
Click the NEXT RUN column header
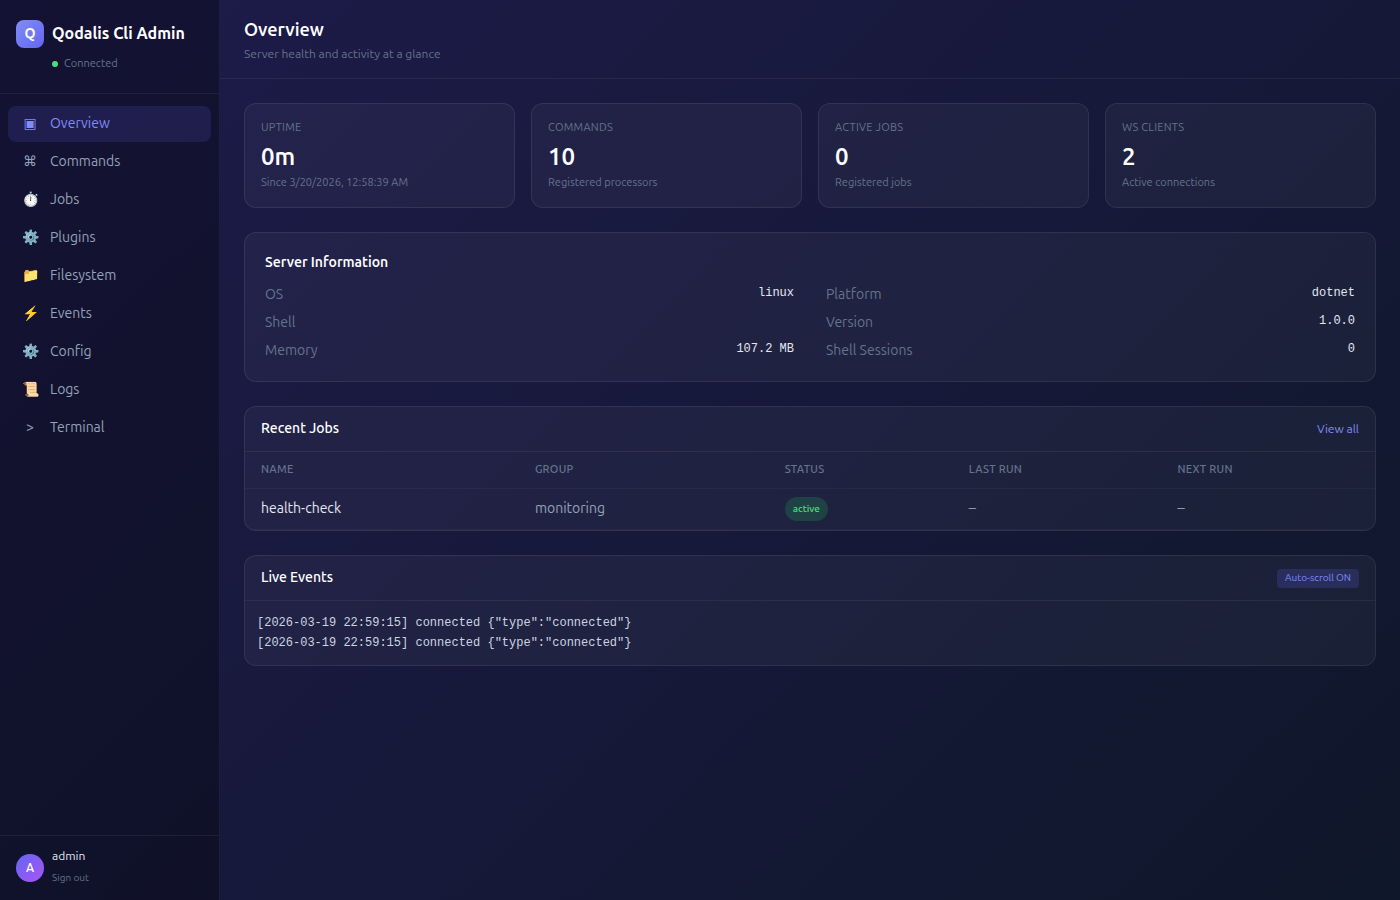tap(1205, 469)
